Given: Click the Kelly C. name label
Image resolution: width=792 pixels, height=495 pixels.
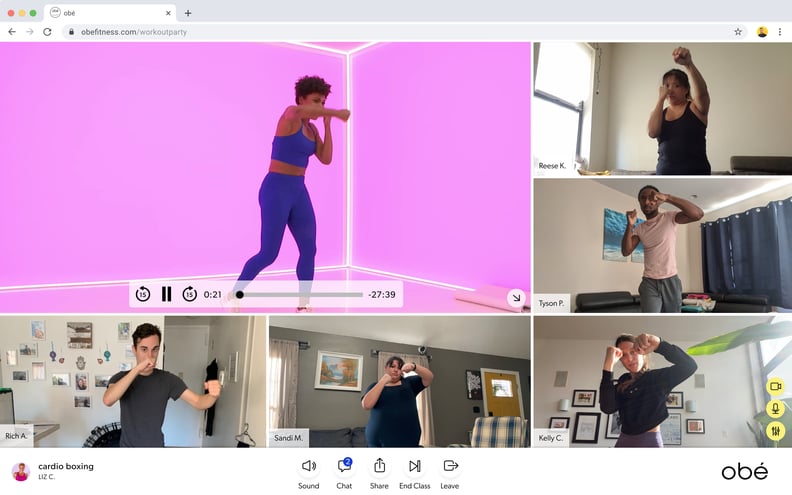Looking at the screenshot, I should pos(551,438).
